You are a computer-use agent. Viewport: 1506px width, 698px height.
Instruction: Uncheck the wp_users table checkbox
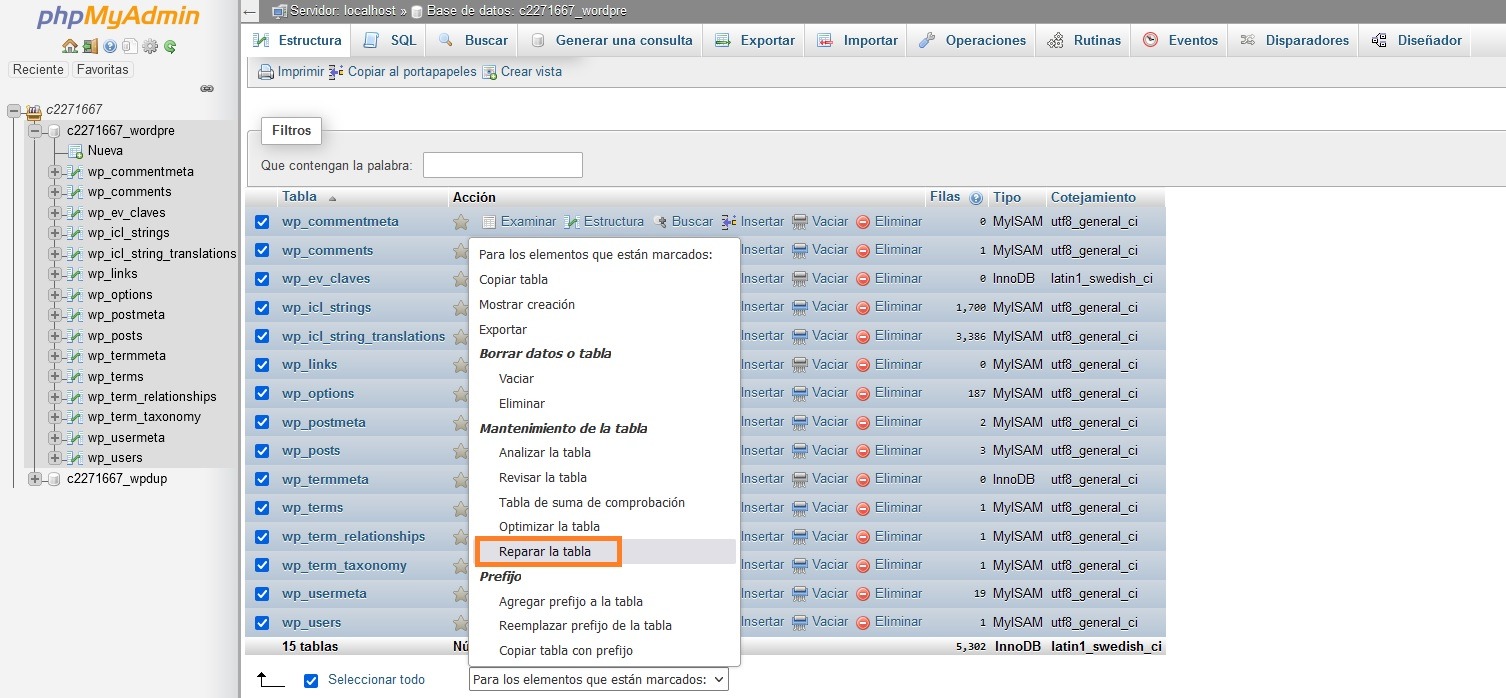[x=262, y=623]
